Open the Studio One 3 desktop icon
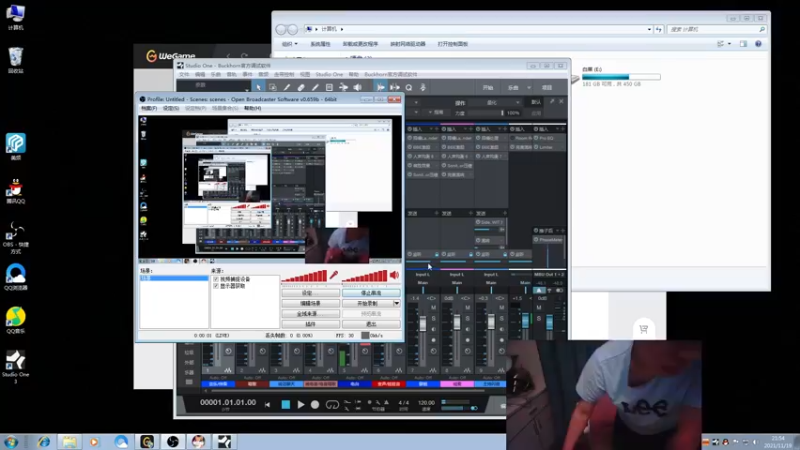 (15, 366)
